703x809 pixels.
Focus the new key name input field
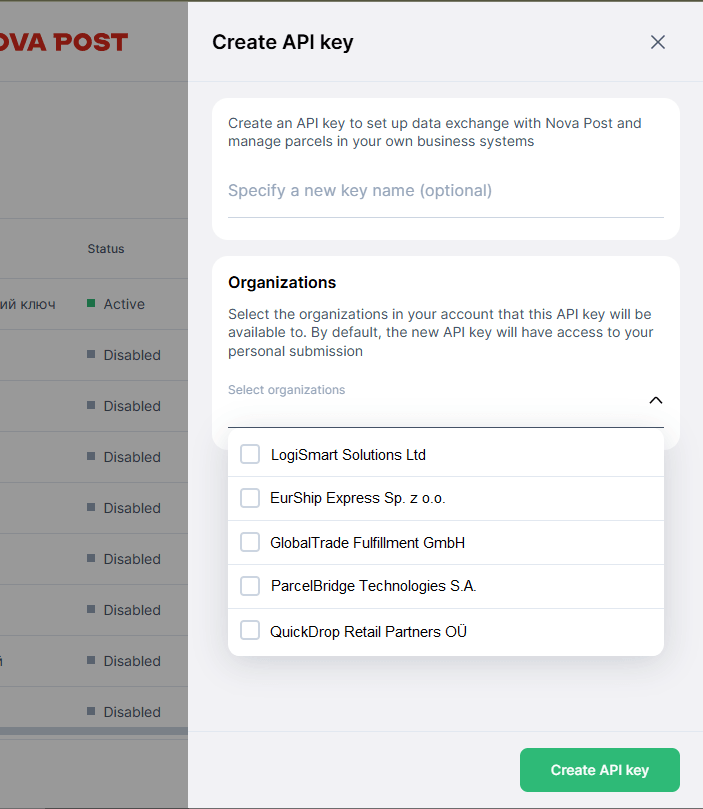[445, 191]
